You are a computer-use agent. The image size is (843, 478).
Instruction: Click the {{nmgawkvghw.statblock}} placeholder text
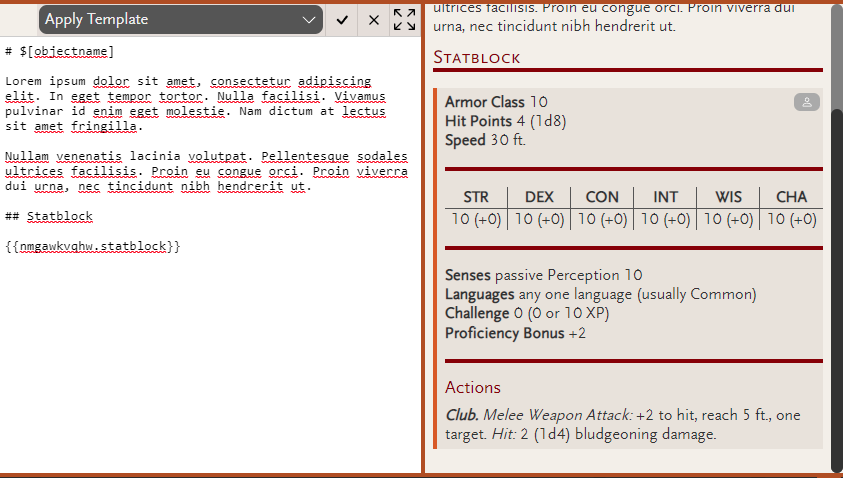pyautogui.click(x=93, y=246)
